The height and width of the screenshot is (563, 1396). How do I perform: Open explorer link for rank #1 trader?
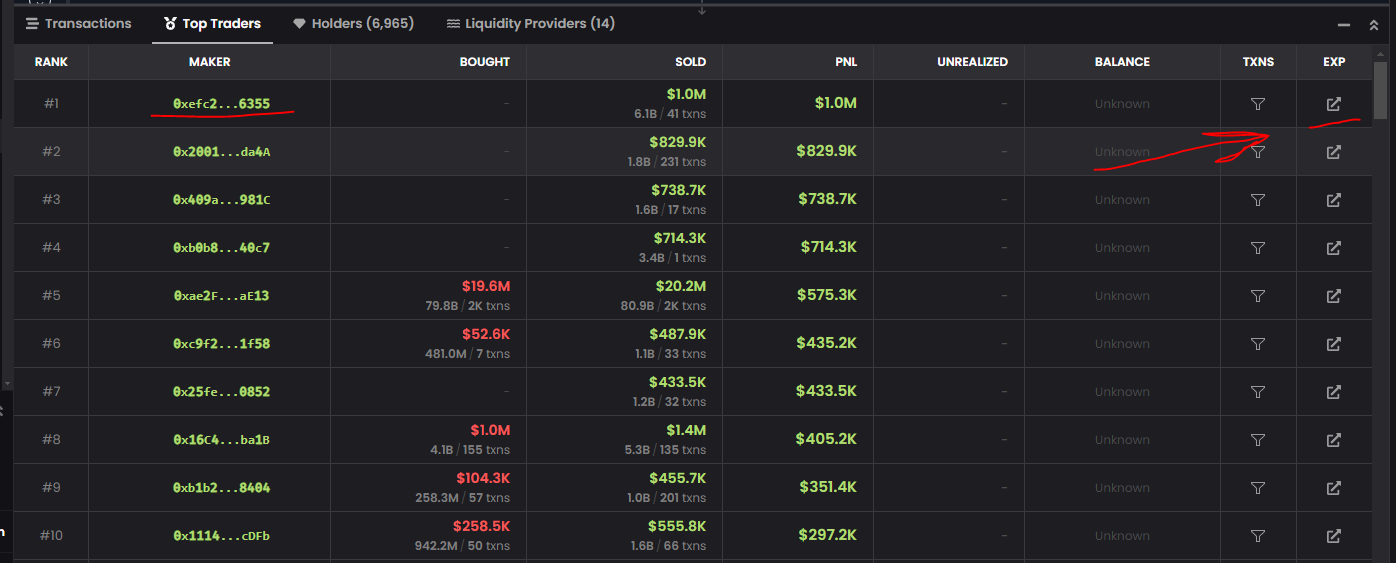pos(1333,104)
